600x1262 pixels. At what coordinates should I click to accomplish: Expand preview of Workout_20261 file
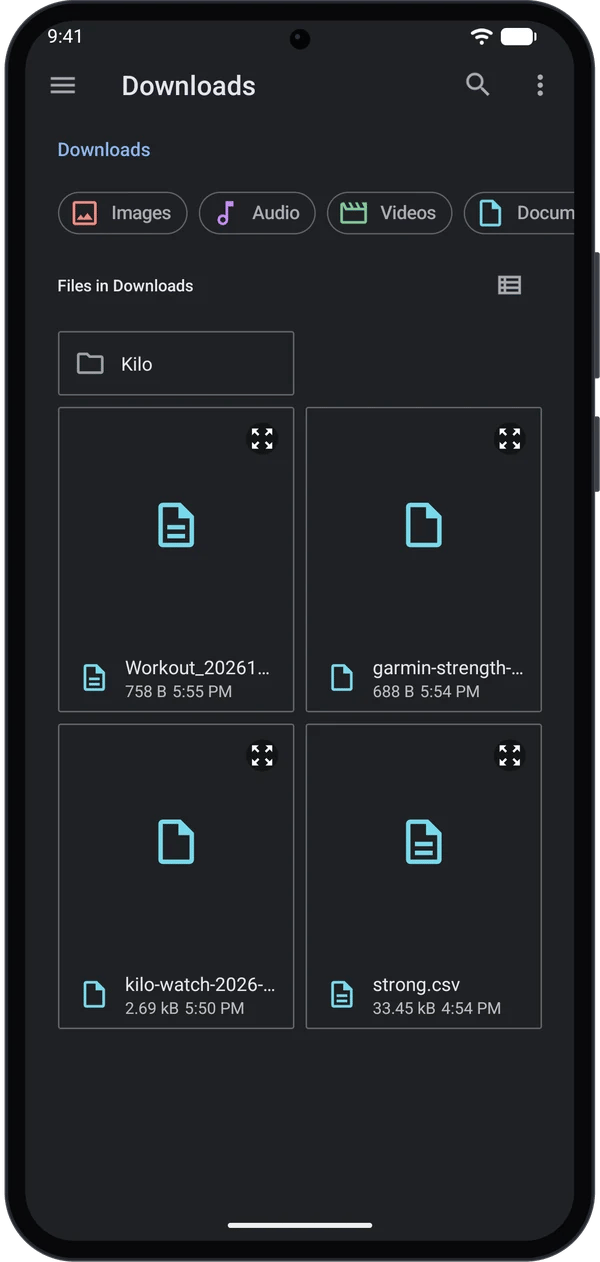tap(262, 438)
